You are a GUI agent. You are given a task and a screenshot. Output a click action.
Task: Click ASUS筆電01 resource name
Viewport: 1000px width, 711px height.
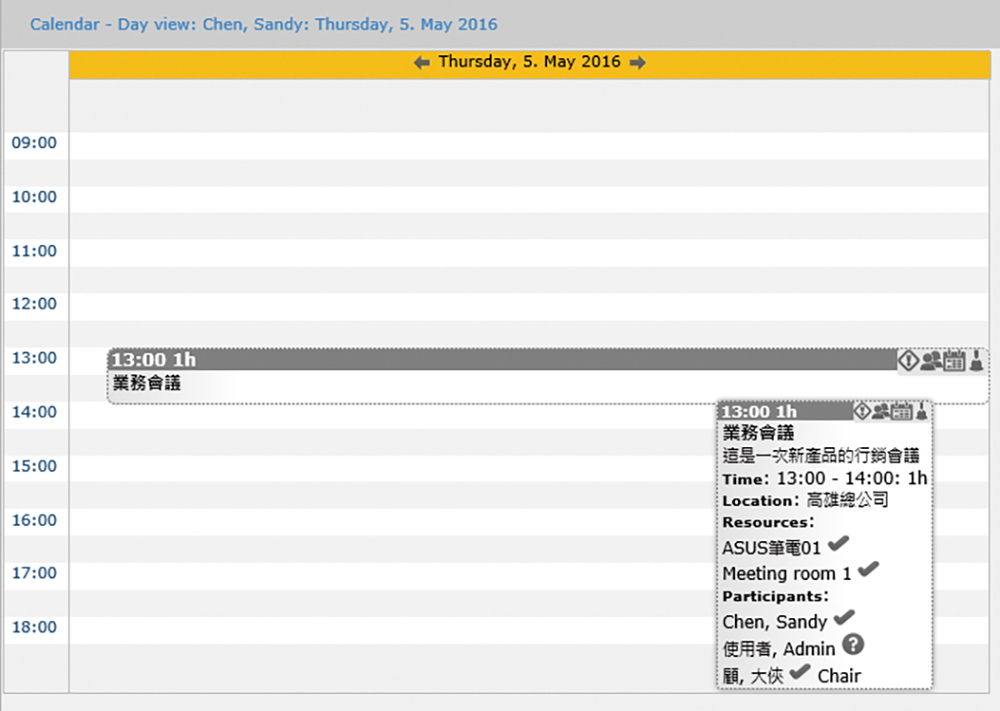pyautogui.click(x=772, y=548)
